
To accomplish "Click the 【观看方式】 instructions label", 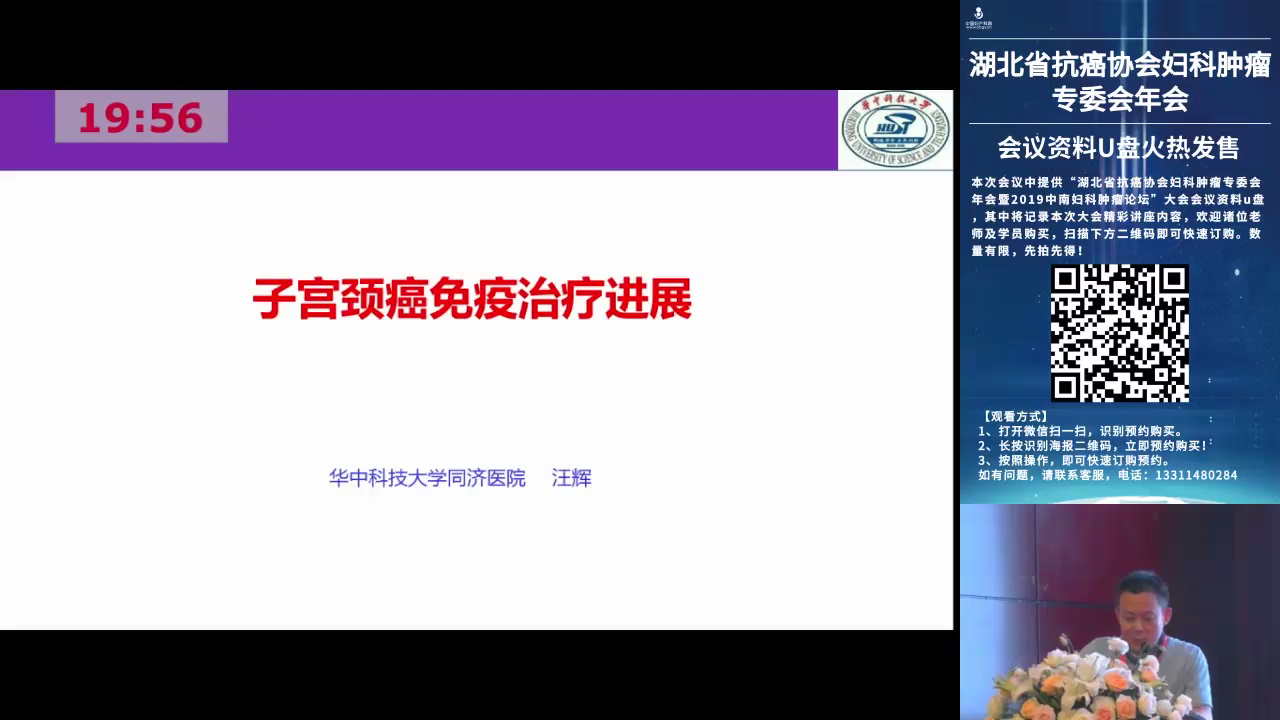I will coord(1015,416).
